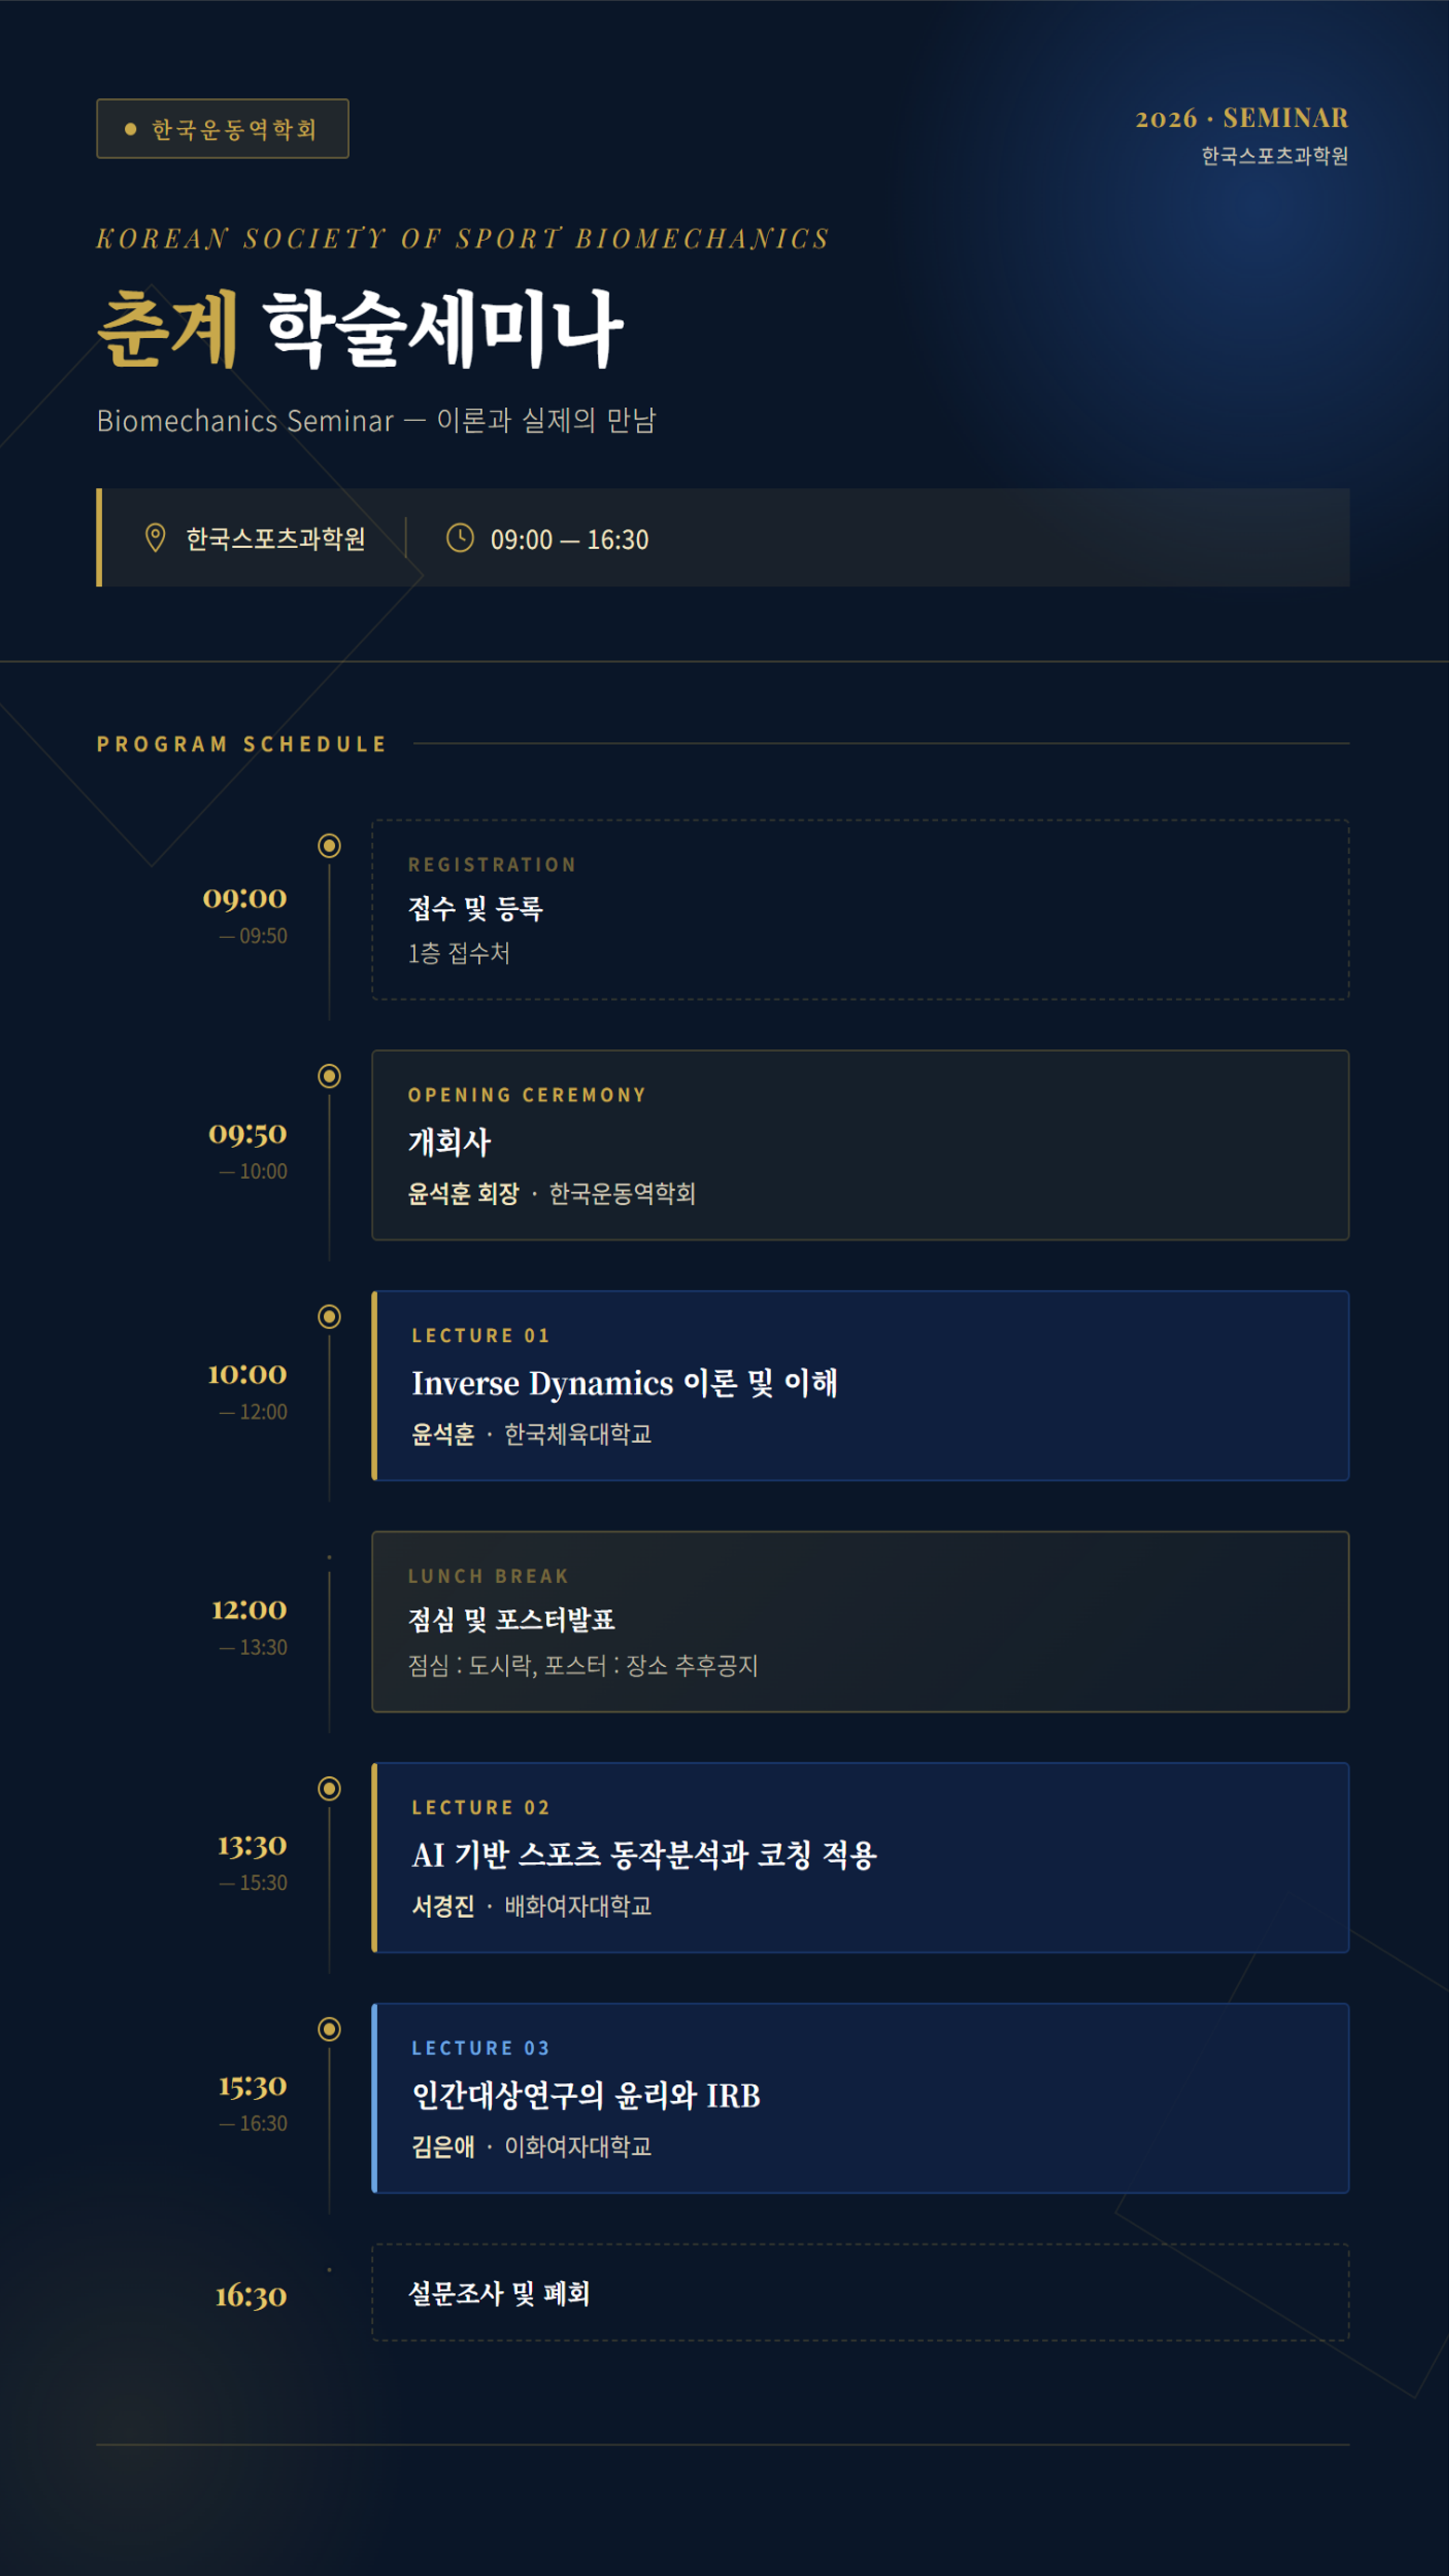Open the 인간대상연구의 윤리와 IRB lecture card
Image resolution: width=1449 pixels, height=2576 pixels.
tap(860, 2098)
